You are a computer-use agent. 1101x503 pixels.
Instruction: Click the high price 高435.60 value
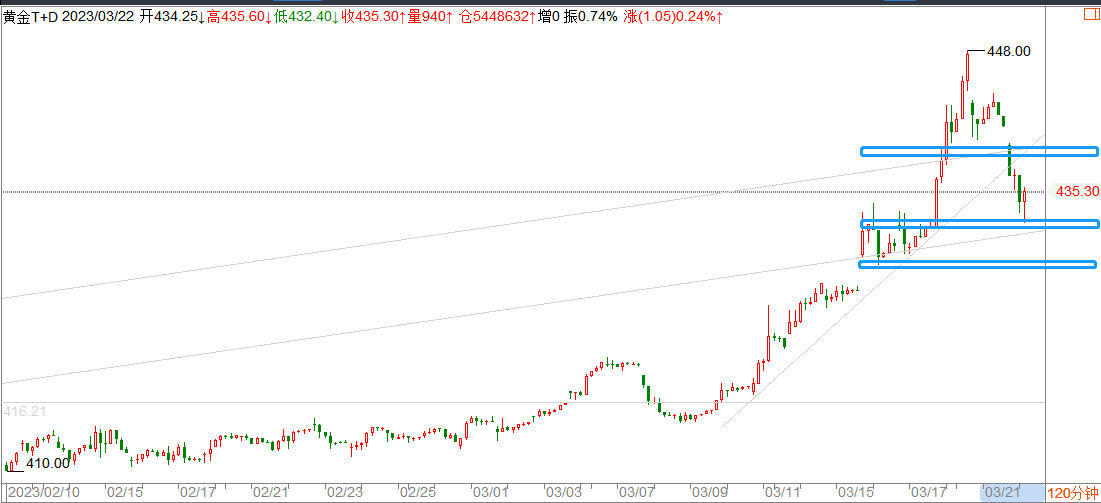pos(240,16)
